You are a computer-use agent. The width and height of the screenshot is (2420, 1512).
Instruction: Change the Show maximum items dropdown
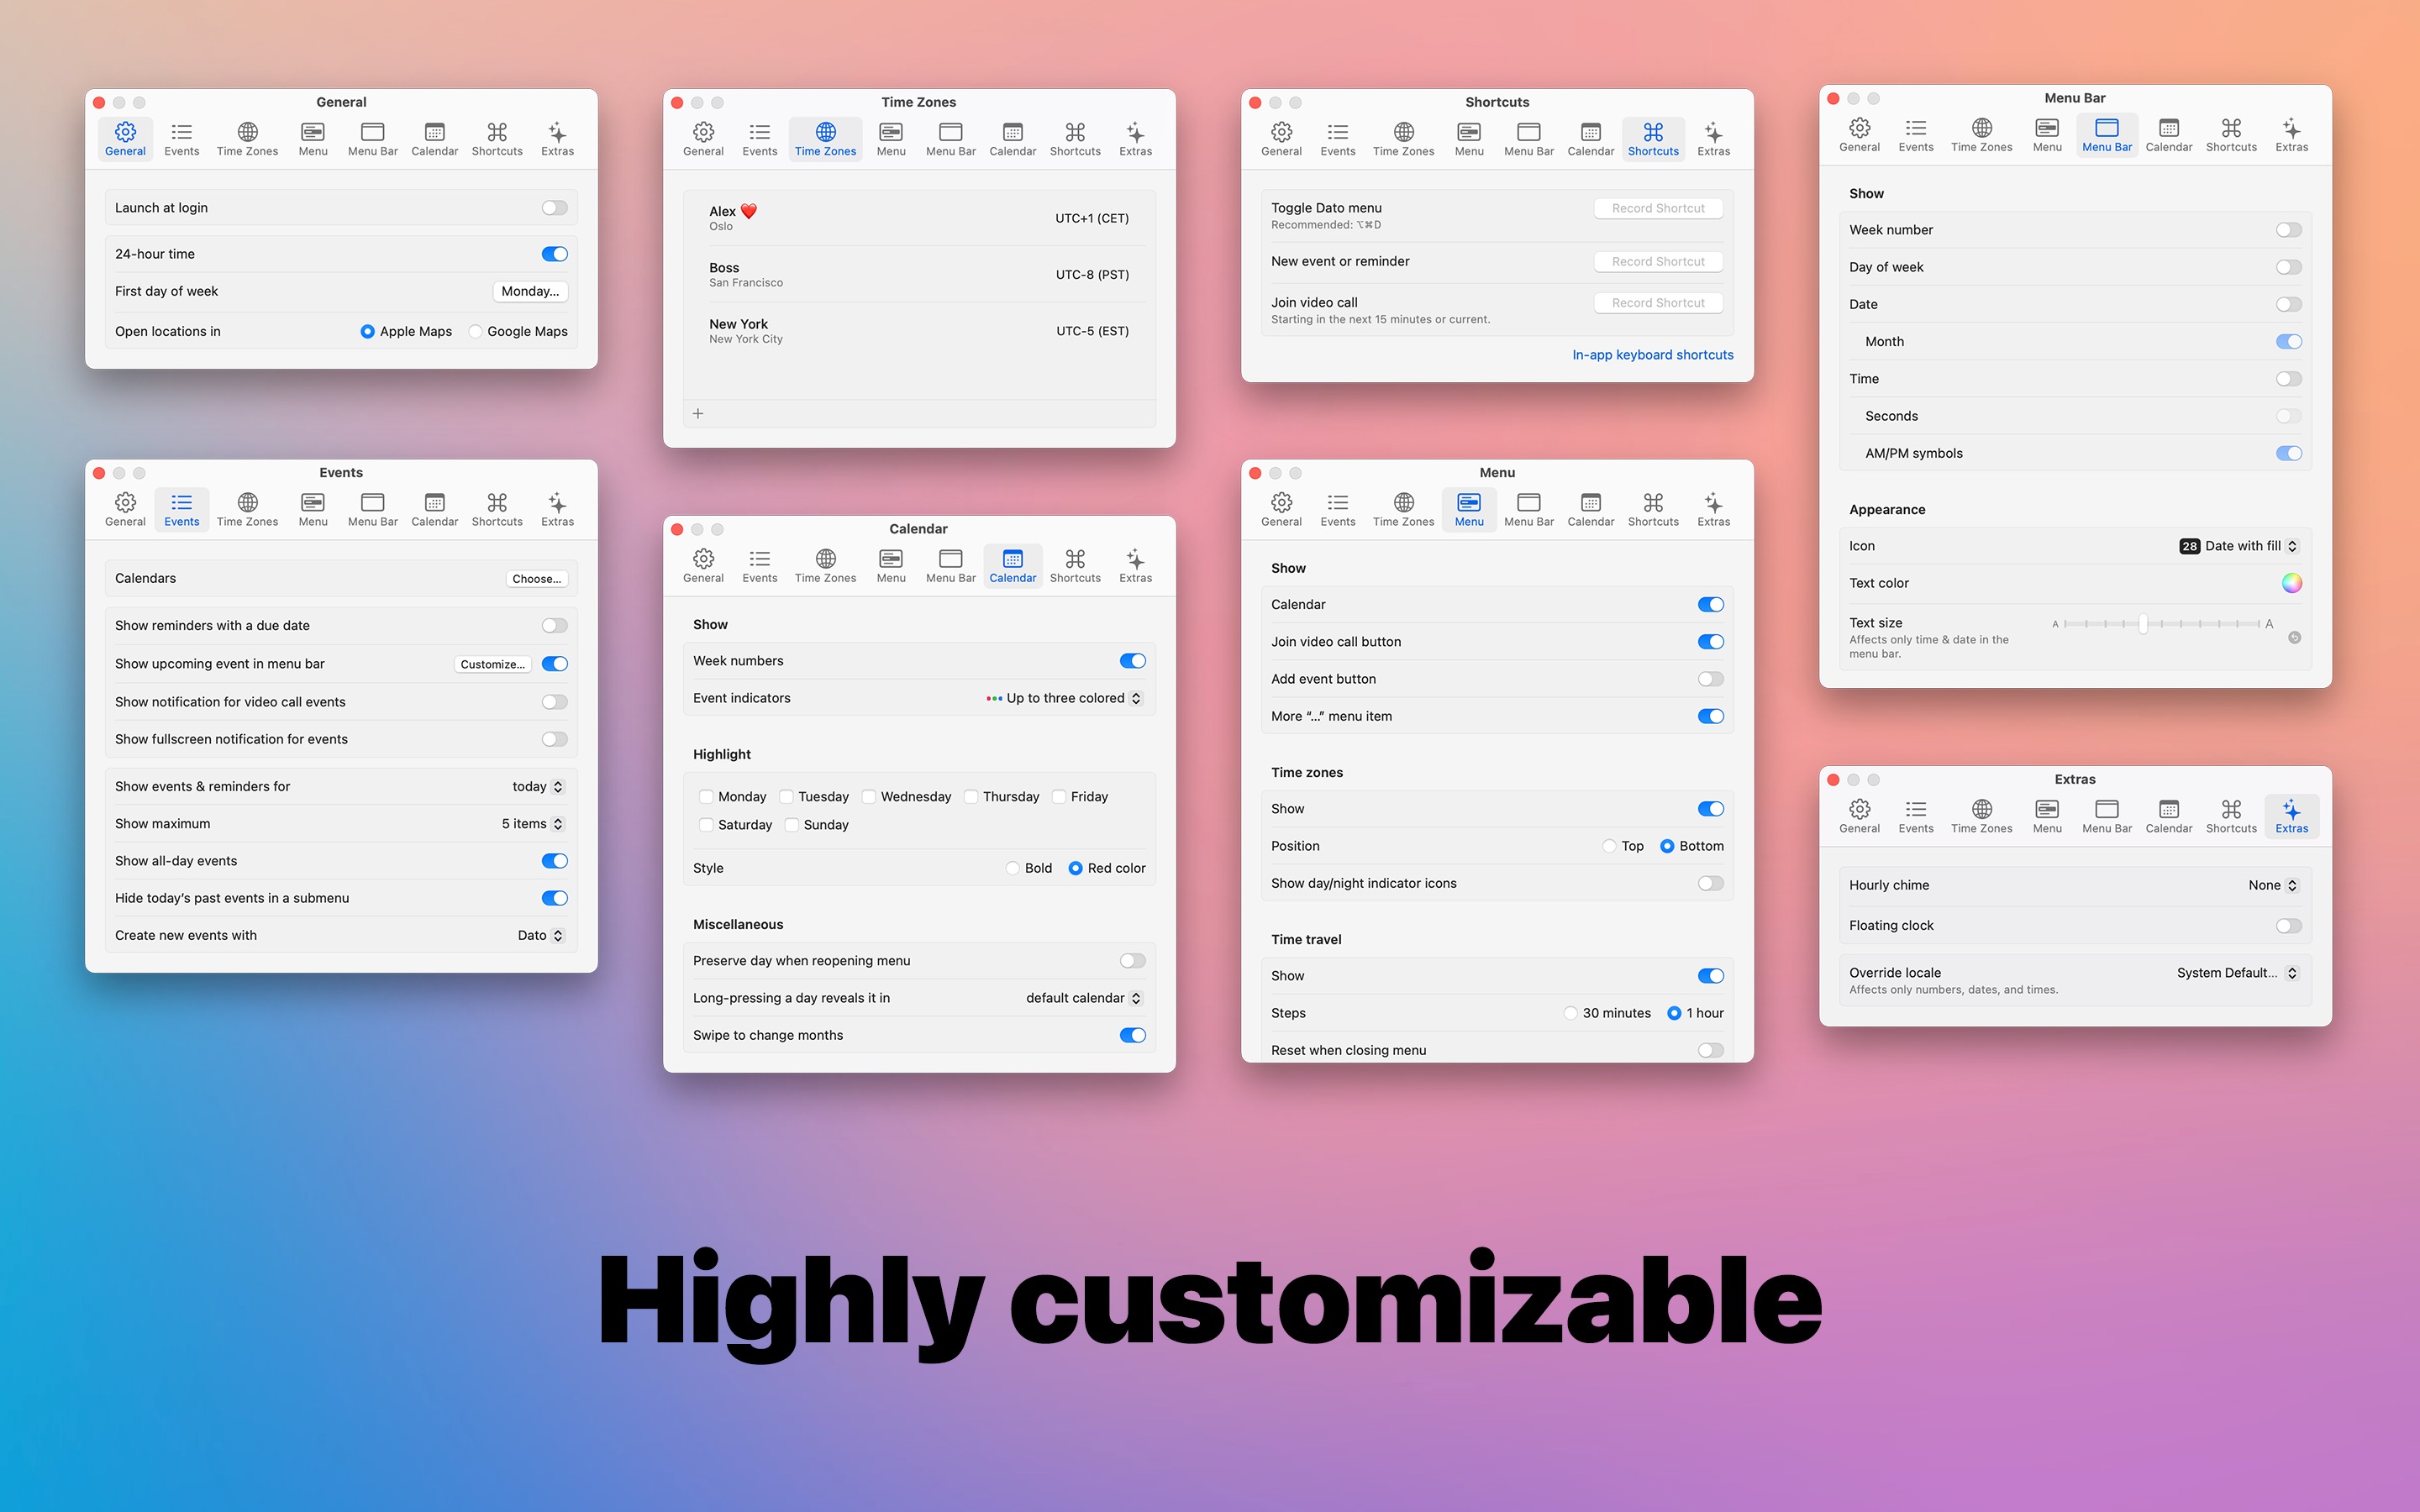pos(531,823)
